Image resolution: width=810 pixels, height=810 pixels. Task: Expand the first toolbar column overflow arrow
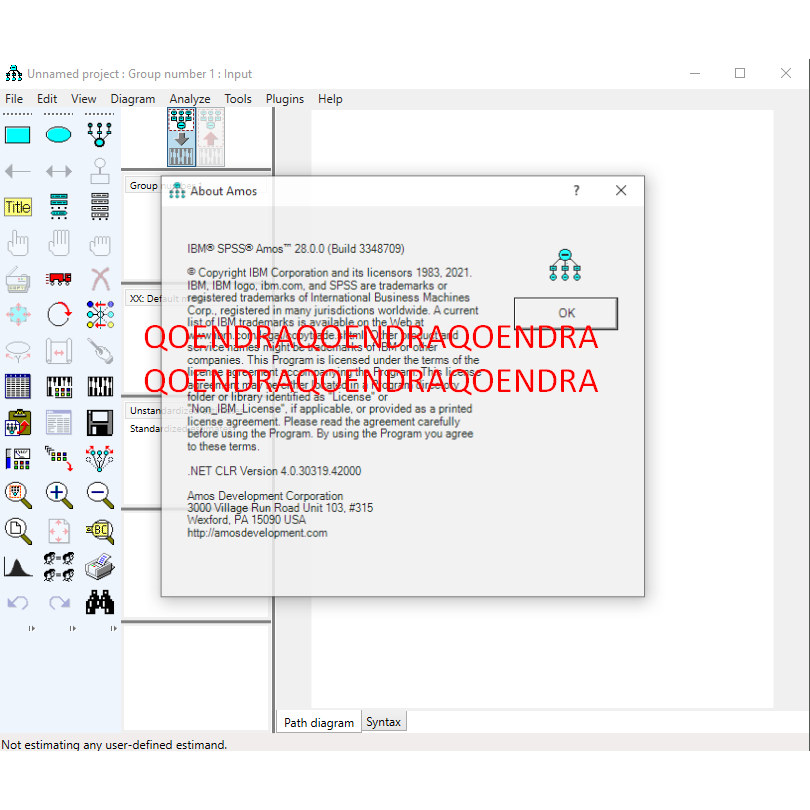pyautogui.click(x=30, y=629)
